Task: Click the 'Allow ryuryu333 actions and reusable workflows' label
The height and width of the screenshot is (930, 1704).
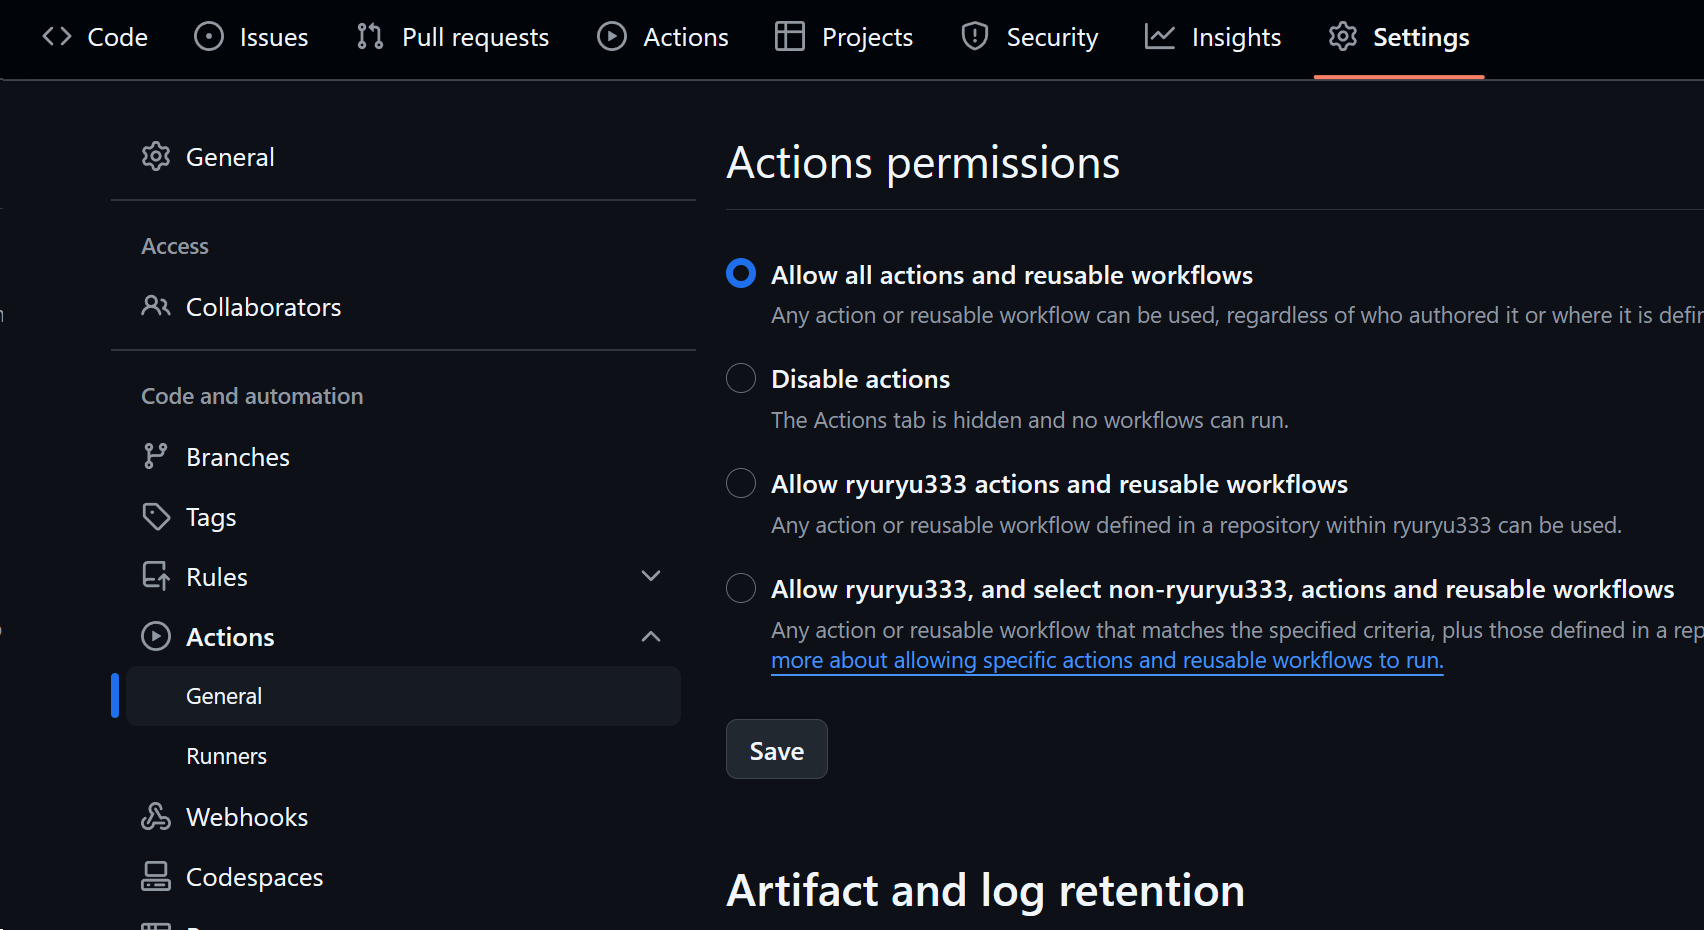Action: pyautogui.click(x=1059, y=484)
